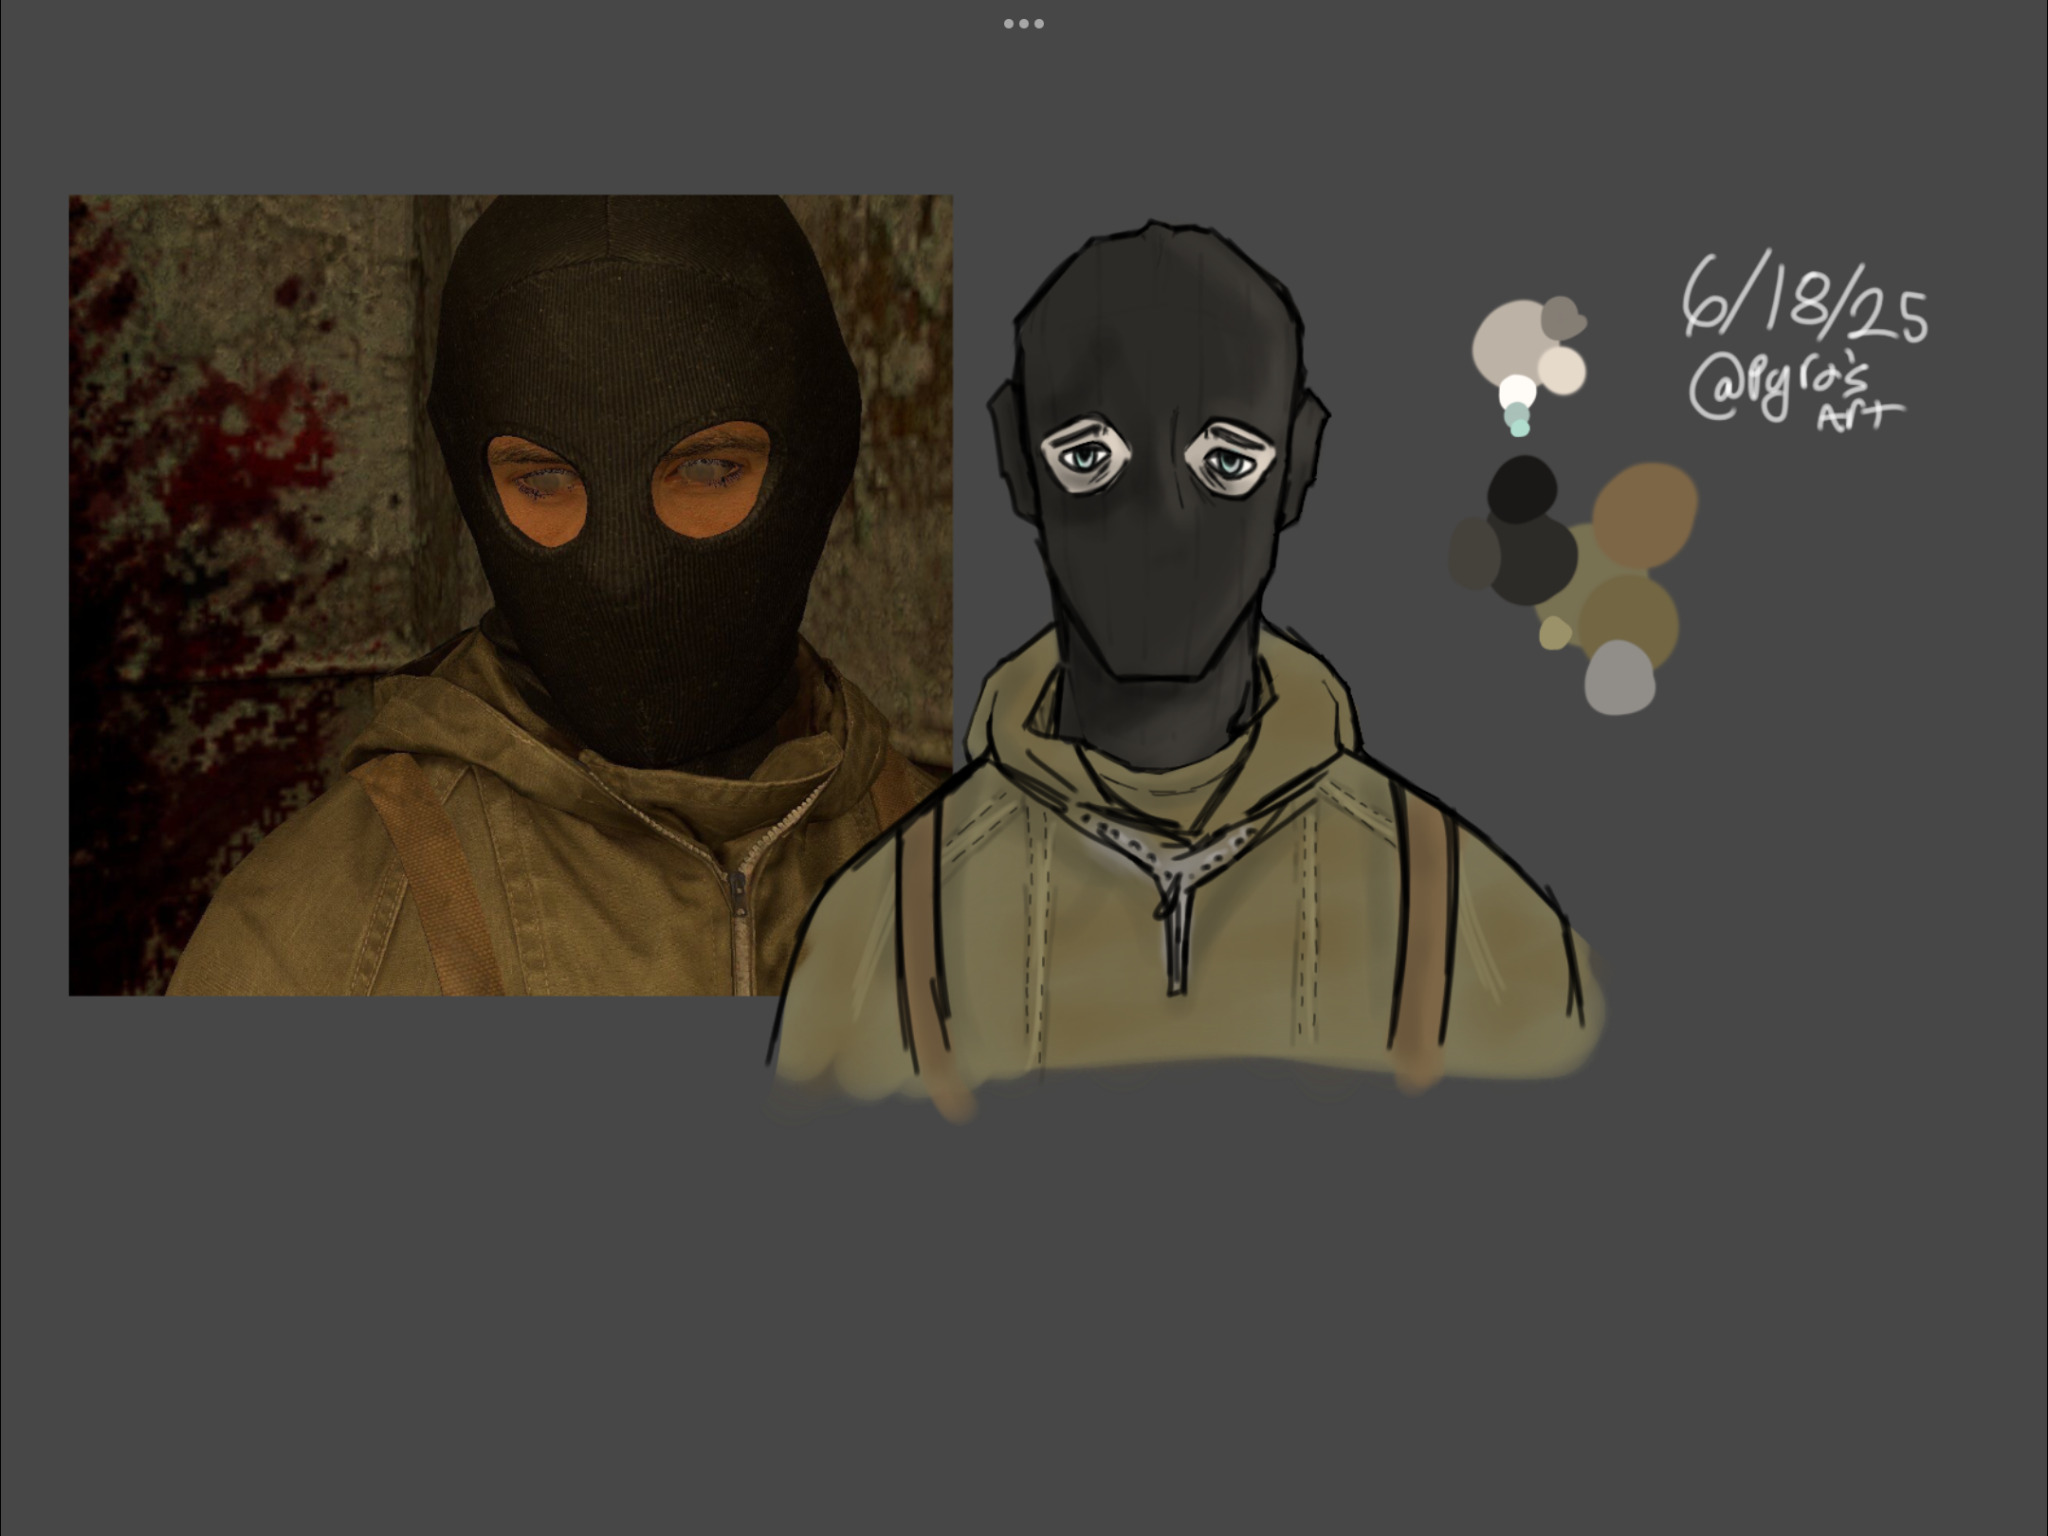Pick the pale cream palette blob
The width and height of the screenshot is (2048, 1536).
(x=1561, y=371)
